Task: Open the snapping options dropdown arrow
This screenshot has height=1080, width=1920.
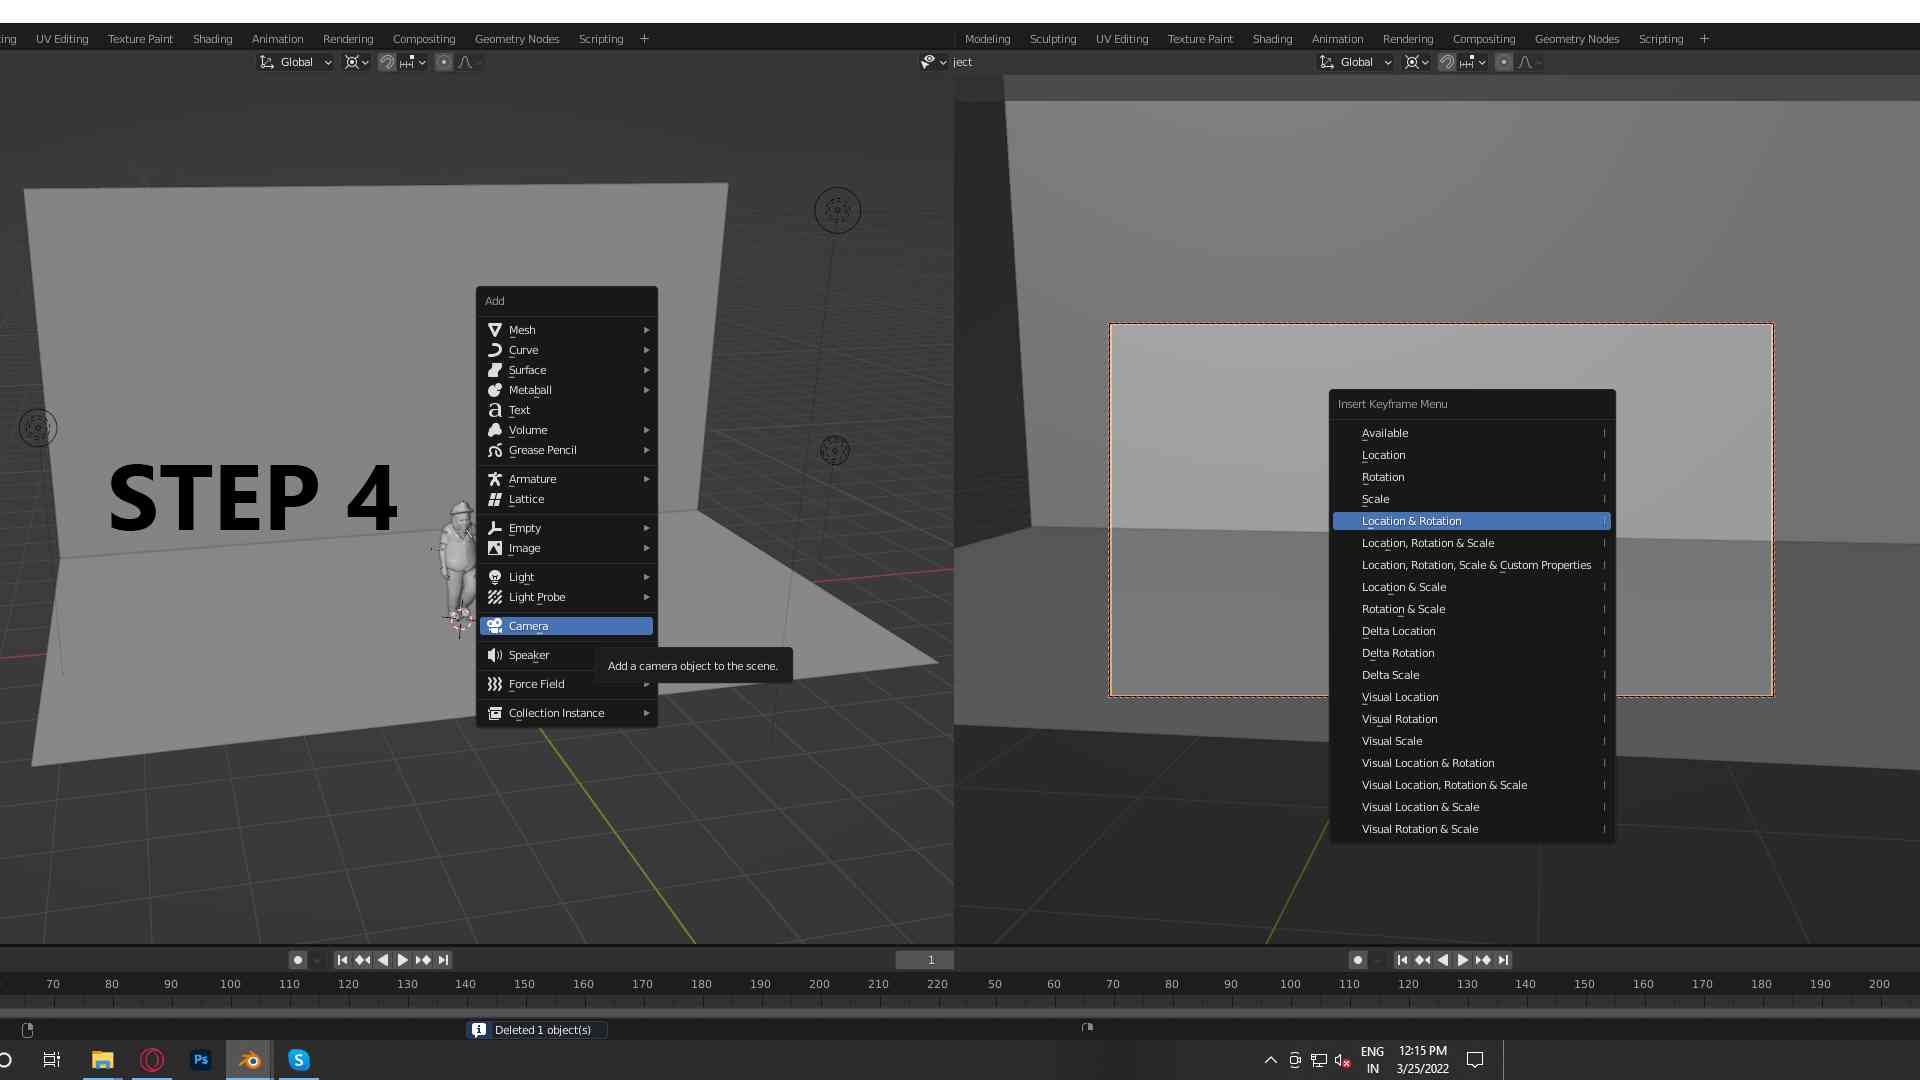Action: click(423, 61)
